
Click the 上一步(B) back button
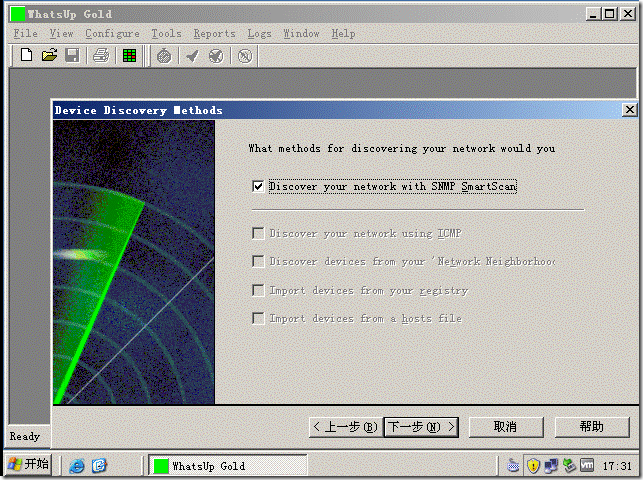click(x=346, y=427)
